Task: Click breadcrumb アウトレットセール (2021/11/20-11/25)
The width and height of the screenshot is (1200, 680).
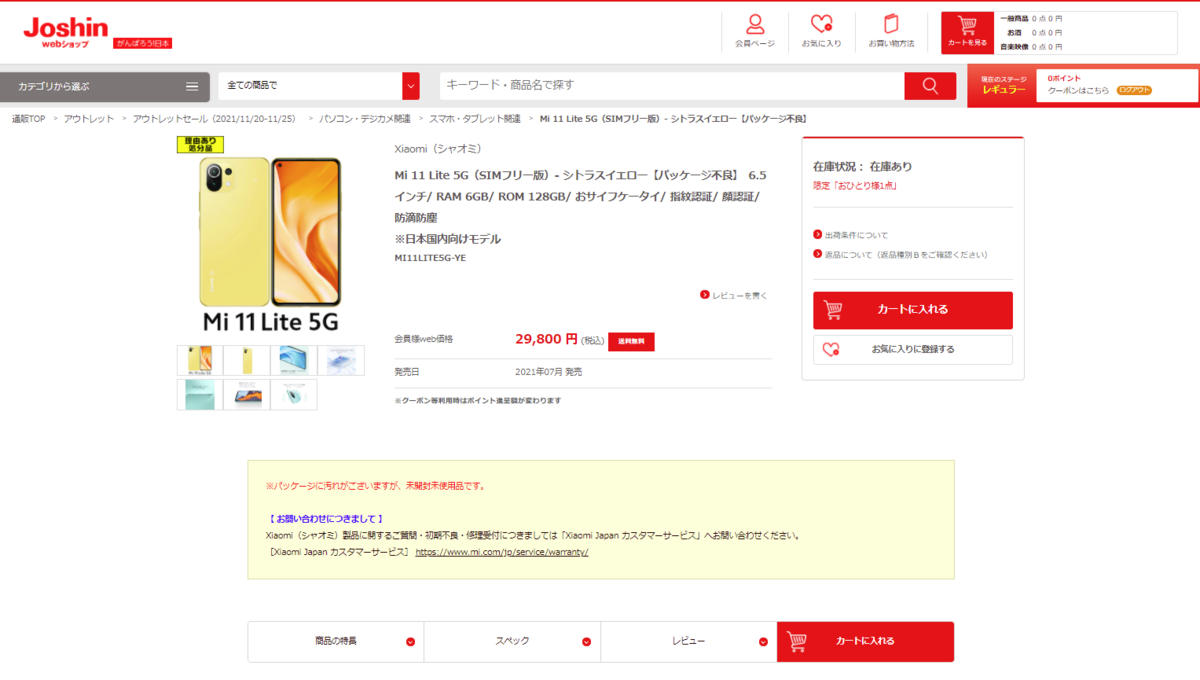Action: coord(214,119)
